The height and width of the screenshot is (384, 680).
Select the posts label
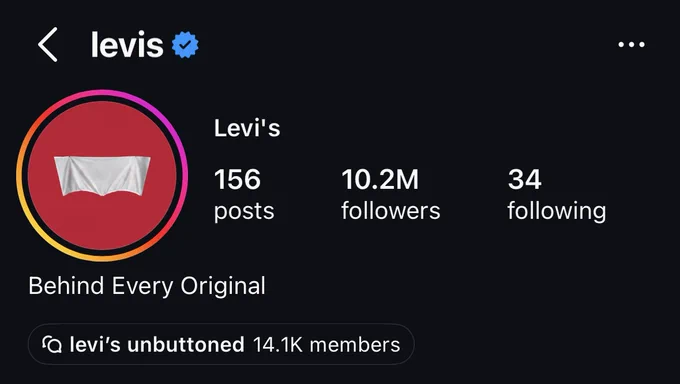tap(244, 211)
